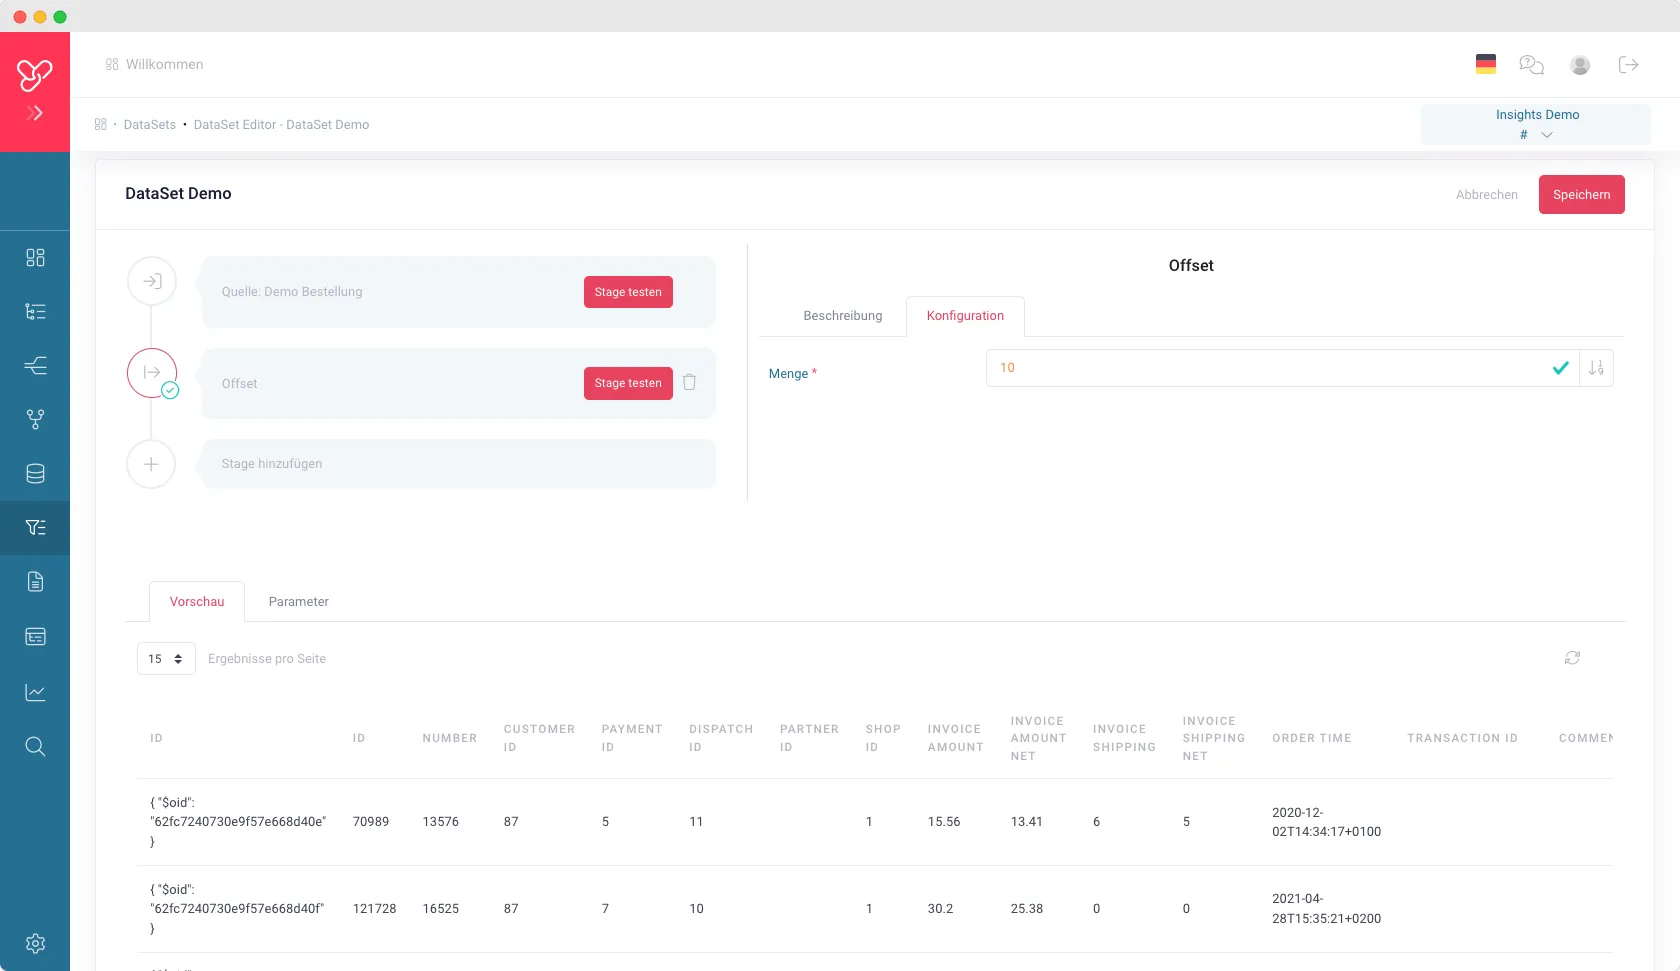Open the chat support icon
This screenshot has height=971, width=1680.
pyautogui.click(x=1531, y=65)
